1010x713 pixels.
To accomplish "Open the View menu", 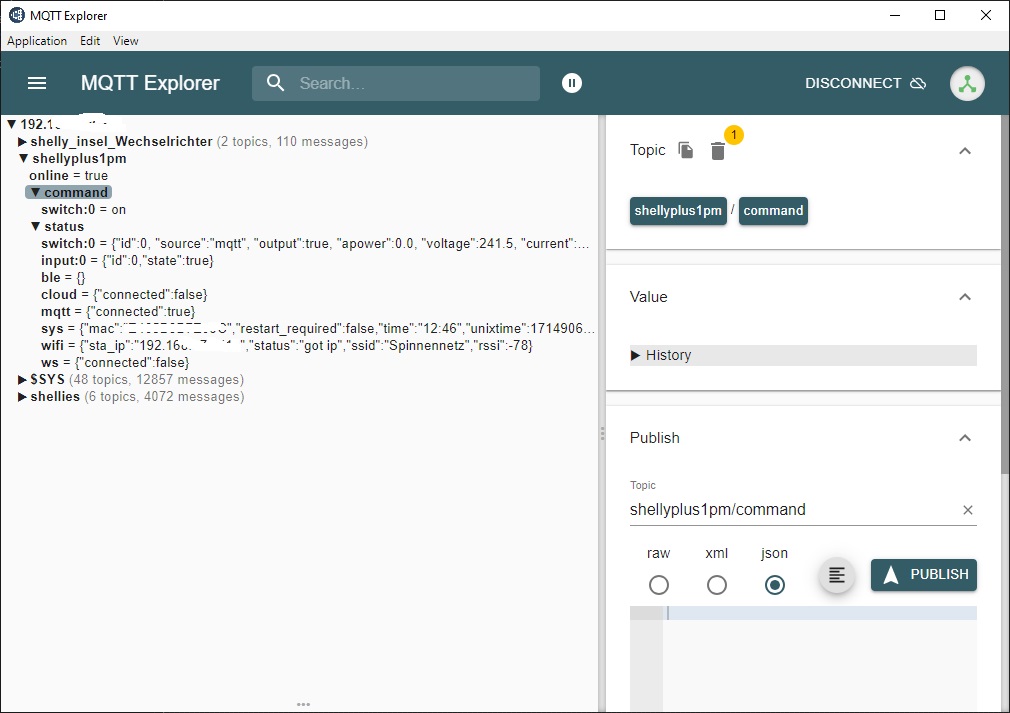I will pyautogui.click(x=126, y=41).
